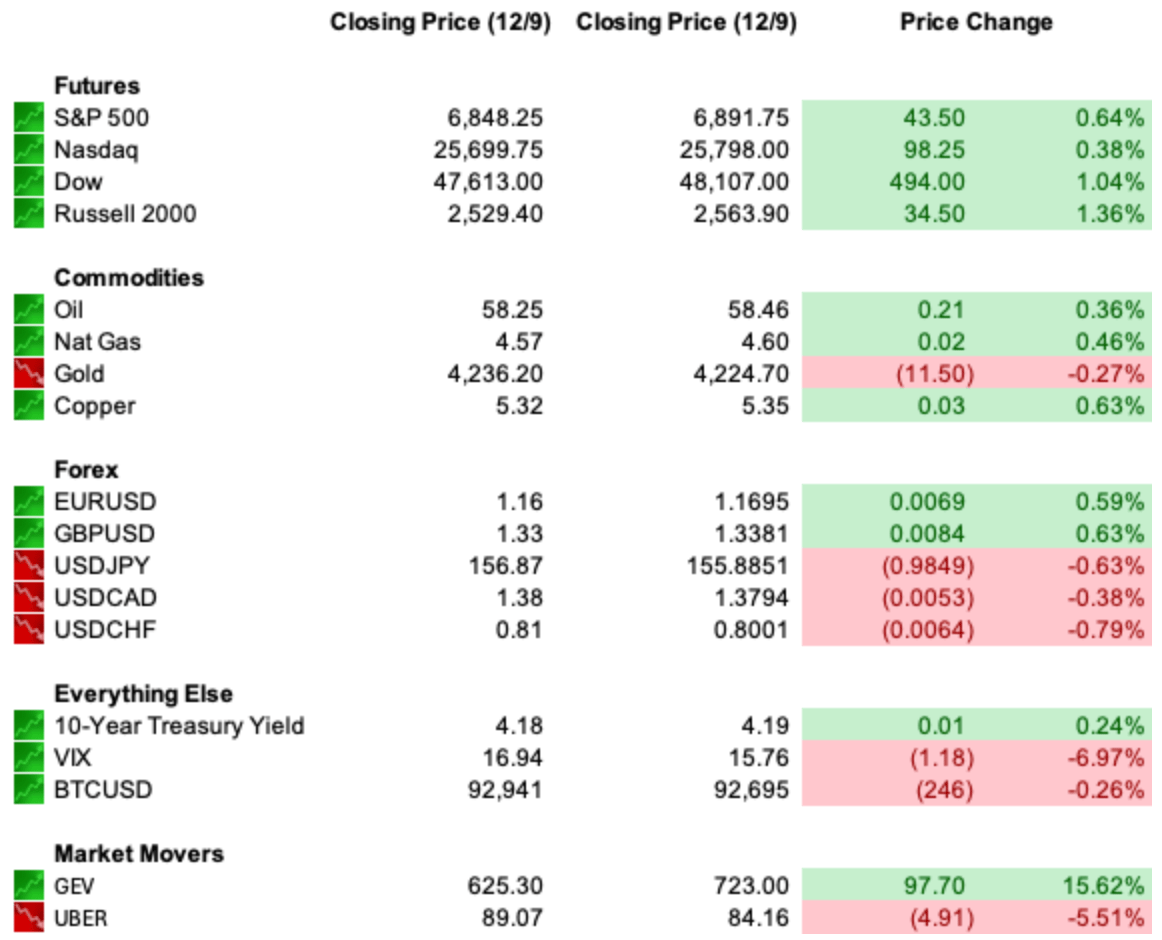Click the Dow price change 494.00 cell
The width and height of the screenshot is (1162, 940).
pos(927,182)
